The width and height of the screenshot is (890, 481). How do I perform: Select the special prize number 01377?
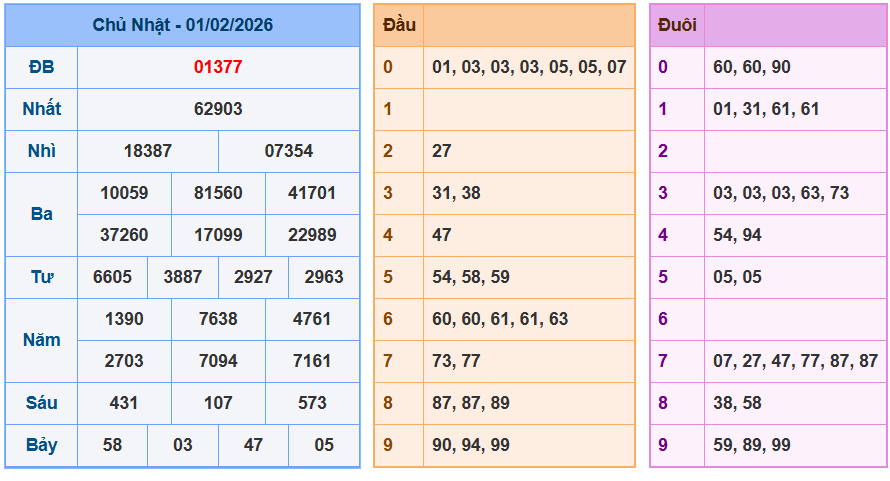point(218,67)
